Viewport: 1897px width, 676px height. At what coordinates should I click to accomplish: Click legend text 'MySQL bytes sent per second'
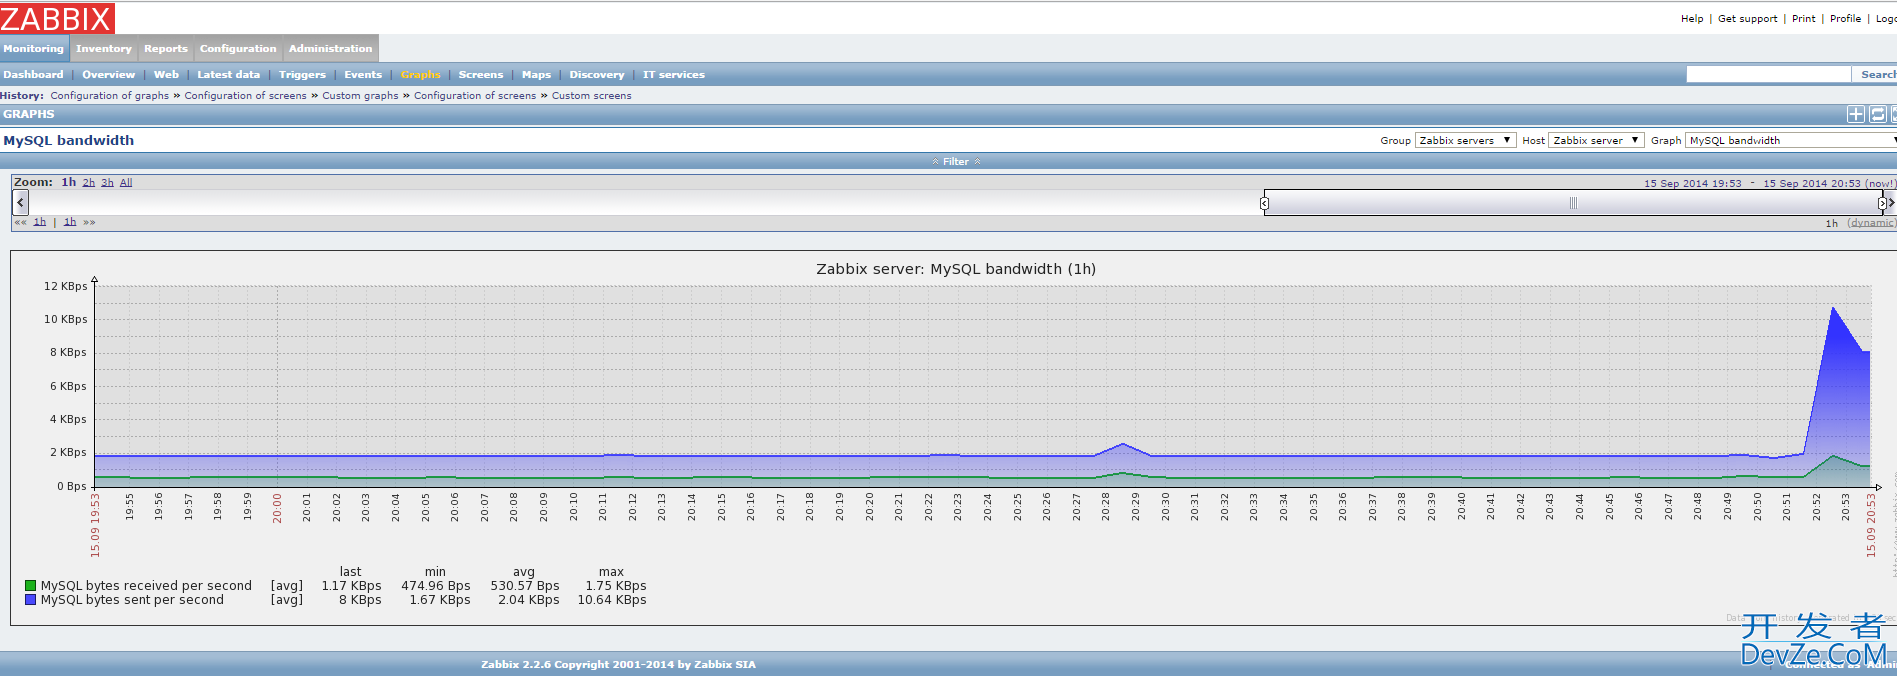click(x=132, y=600)
